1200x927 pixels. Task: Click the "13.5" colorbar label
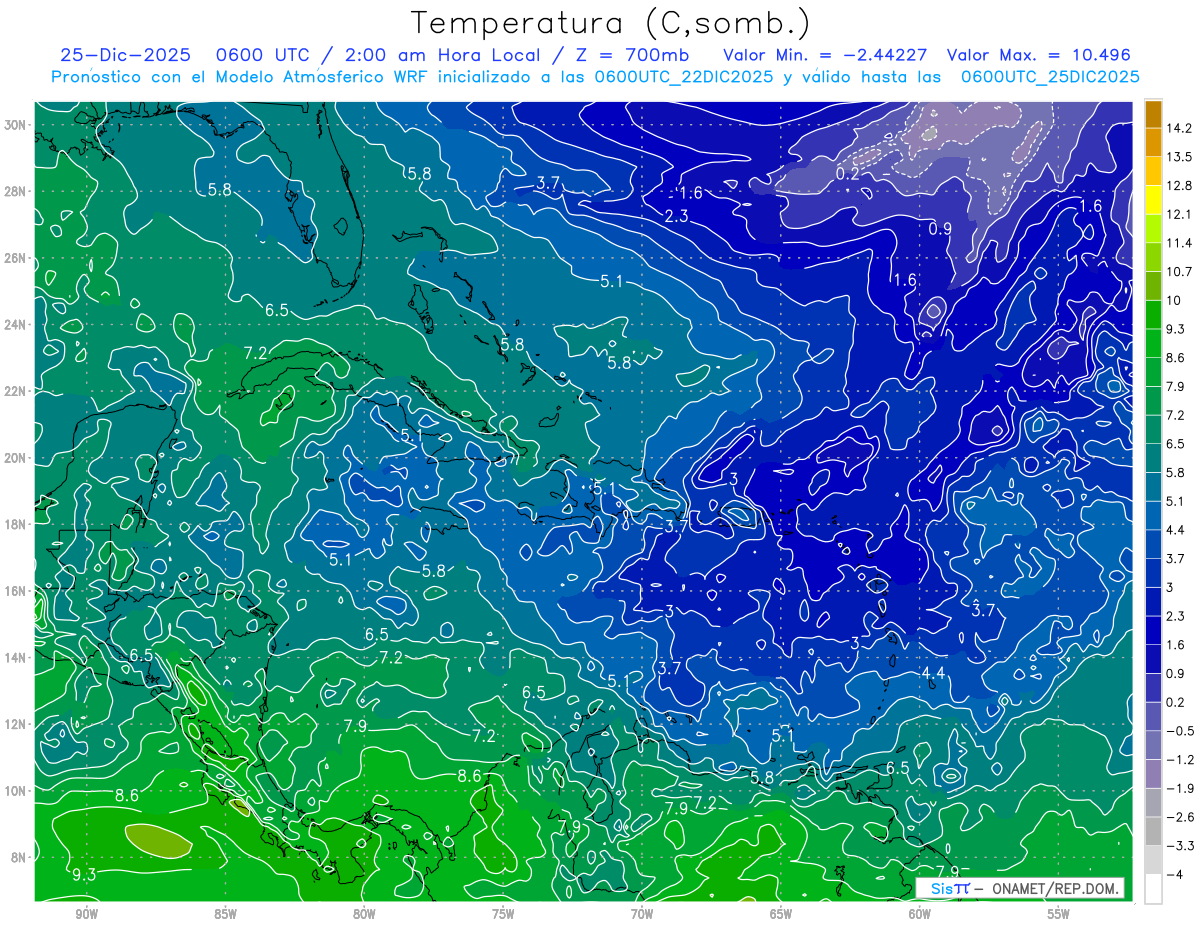(1181, 156)
